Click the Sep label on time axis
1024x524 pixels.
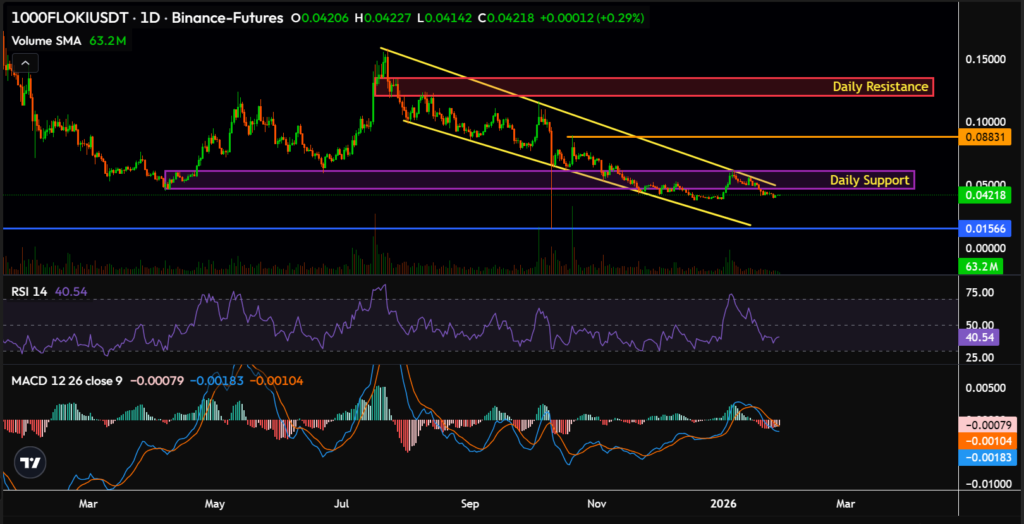coord(470,504)
